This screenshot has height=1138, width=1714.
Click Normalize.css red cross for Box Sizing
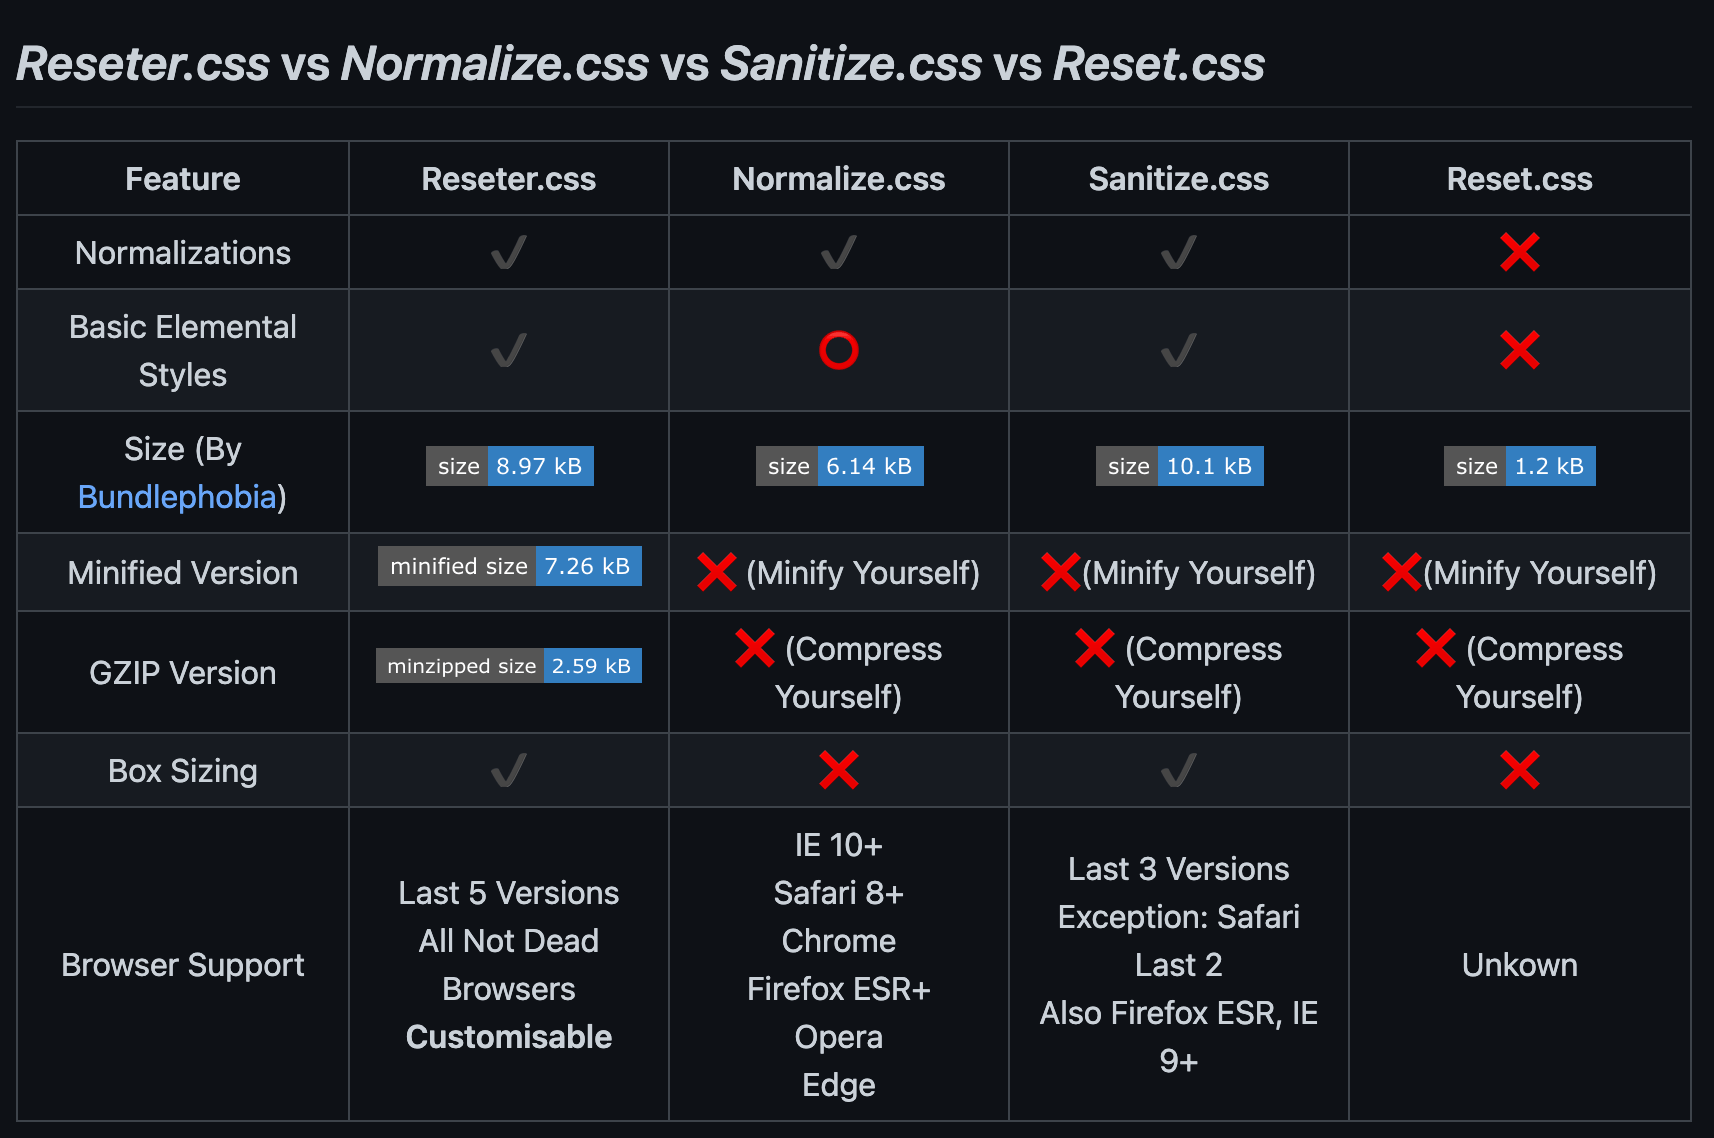point(838,770)
